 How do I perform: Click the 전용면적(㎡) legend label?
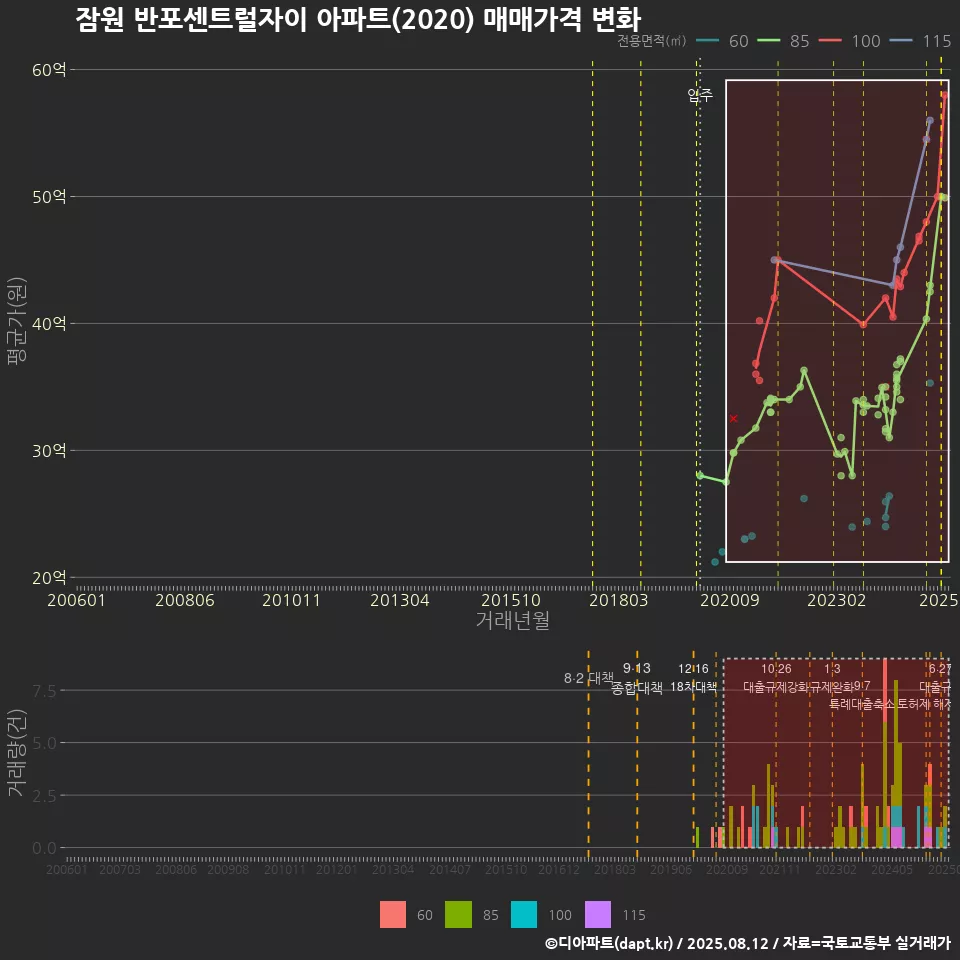651,41
